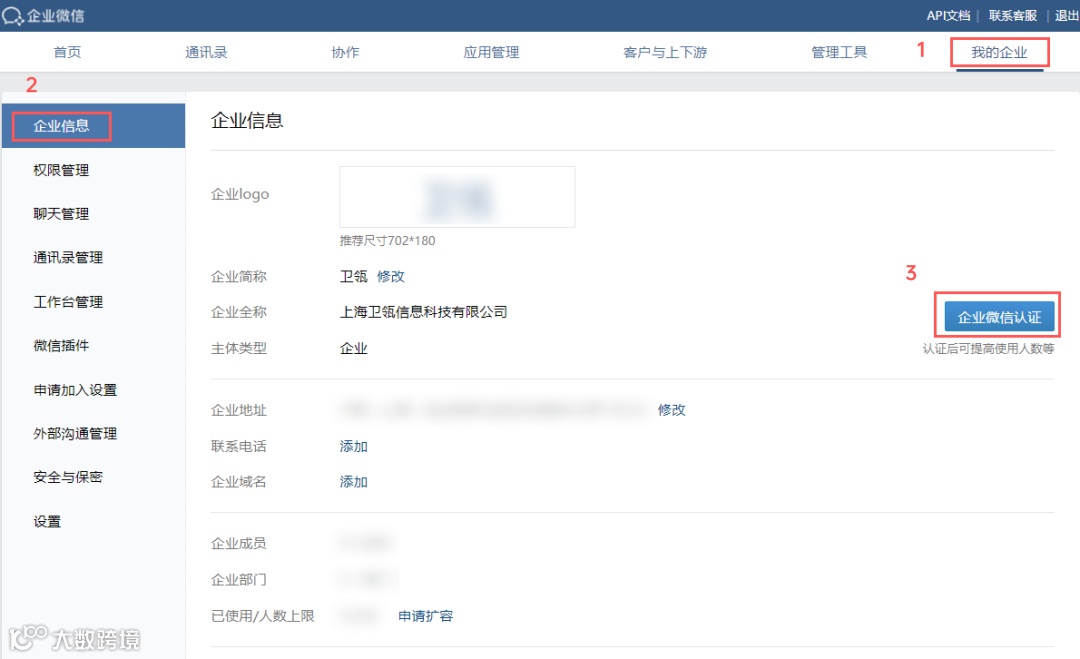
Task: Go to 聊天管理 in the sidebar
Action: (61, 214)
